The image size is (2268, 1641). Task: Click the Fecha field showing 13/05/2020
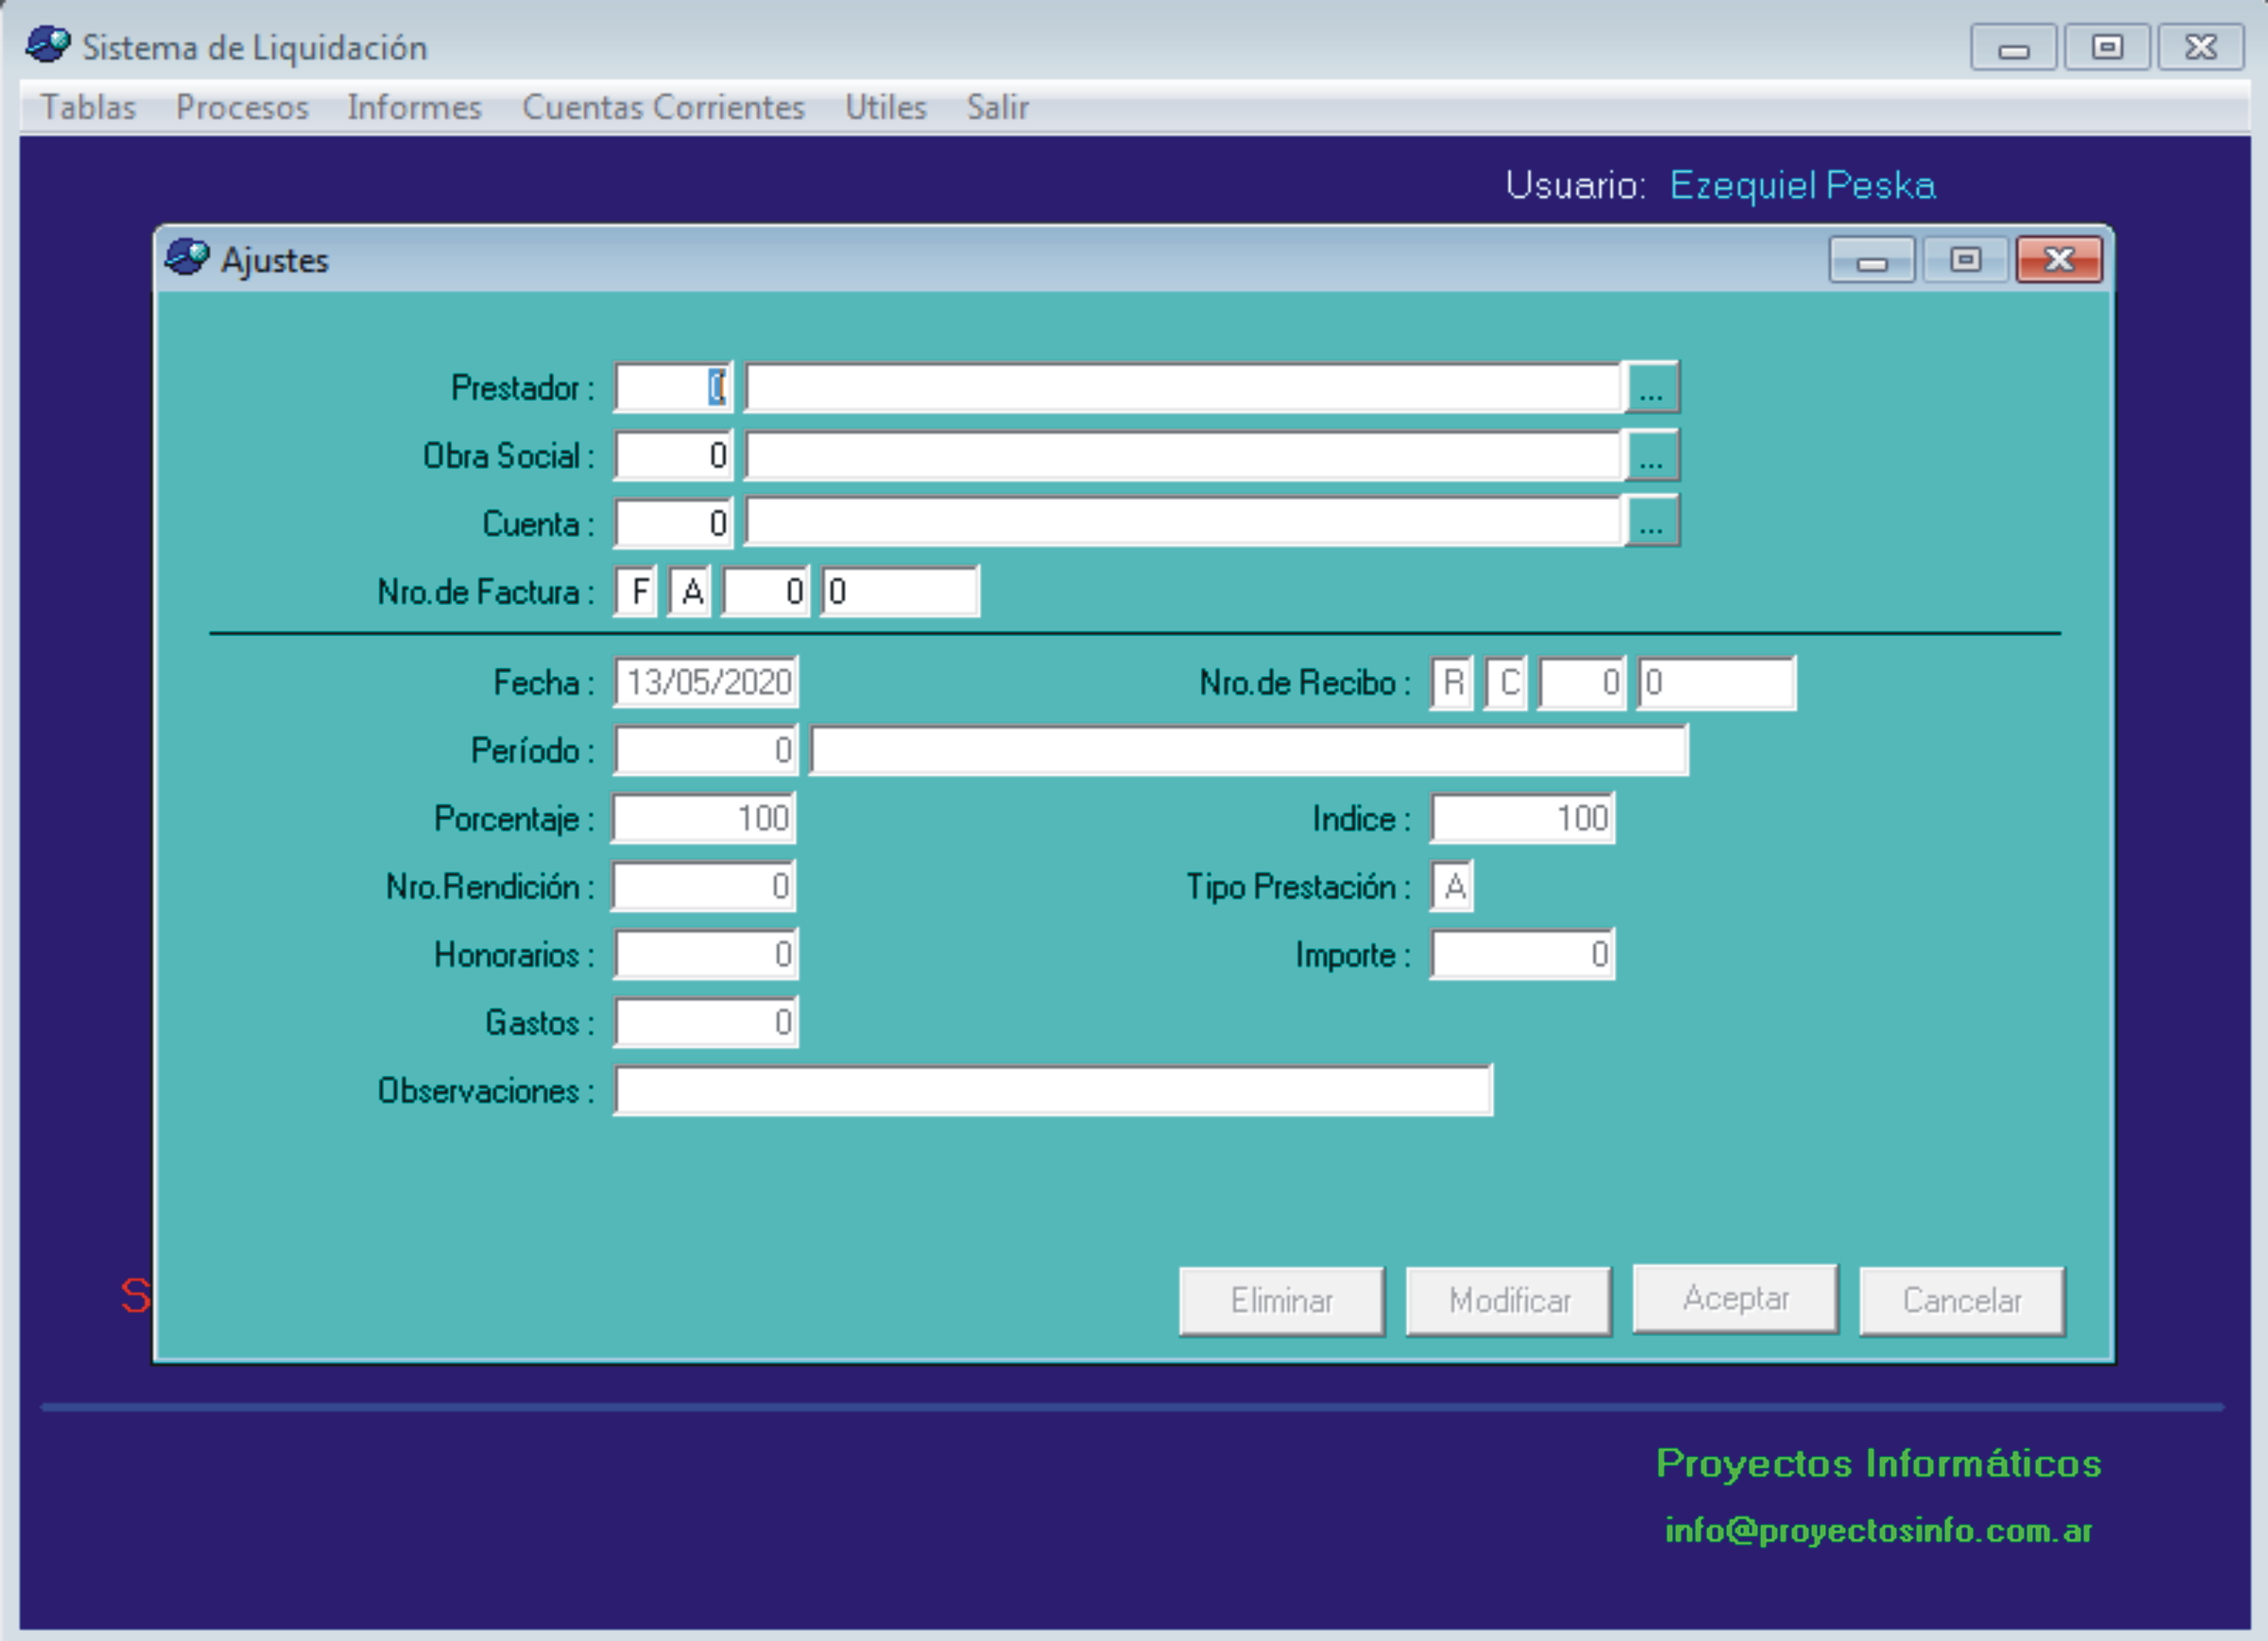coord(706,682)
